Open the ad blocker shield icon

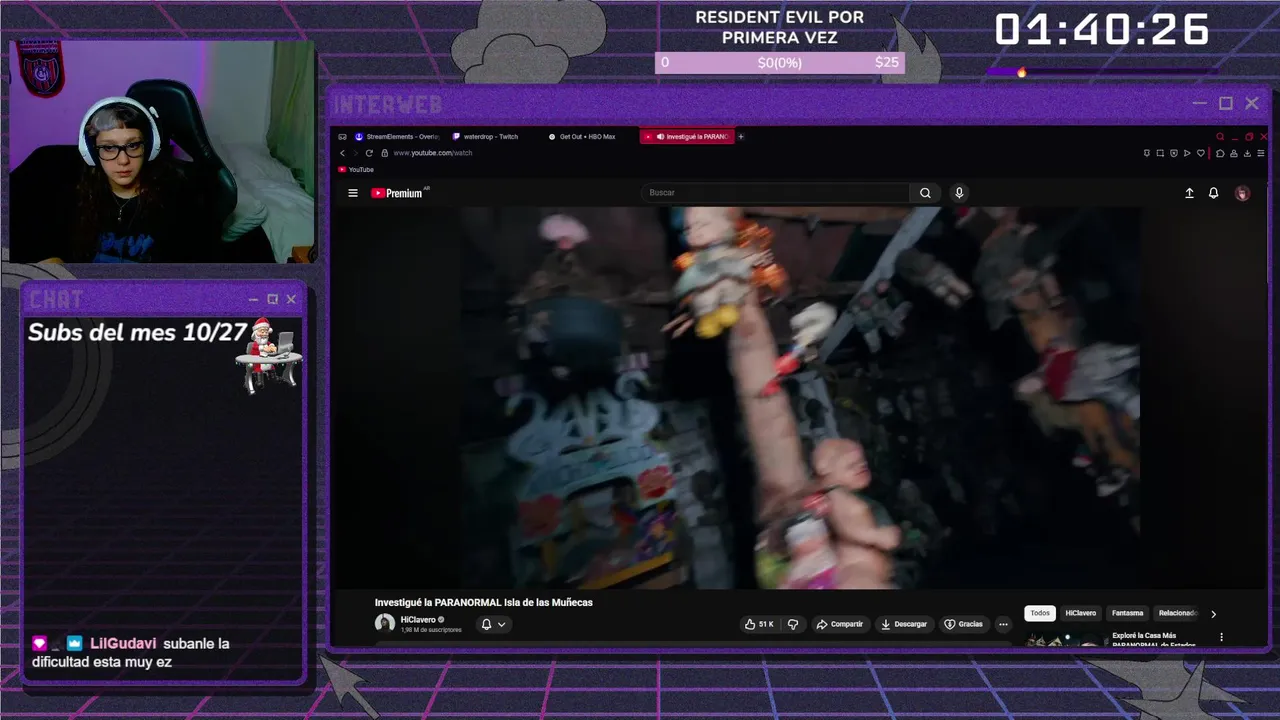[1174, 153]
